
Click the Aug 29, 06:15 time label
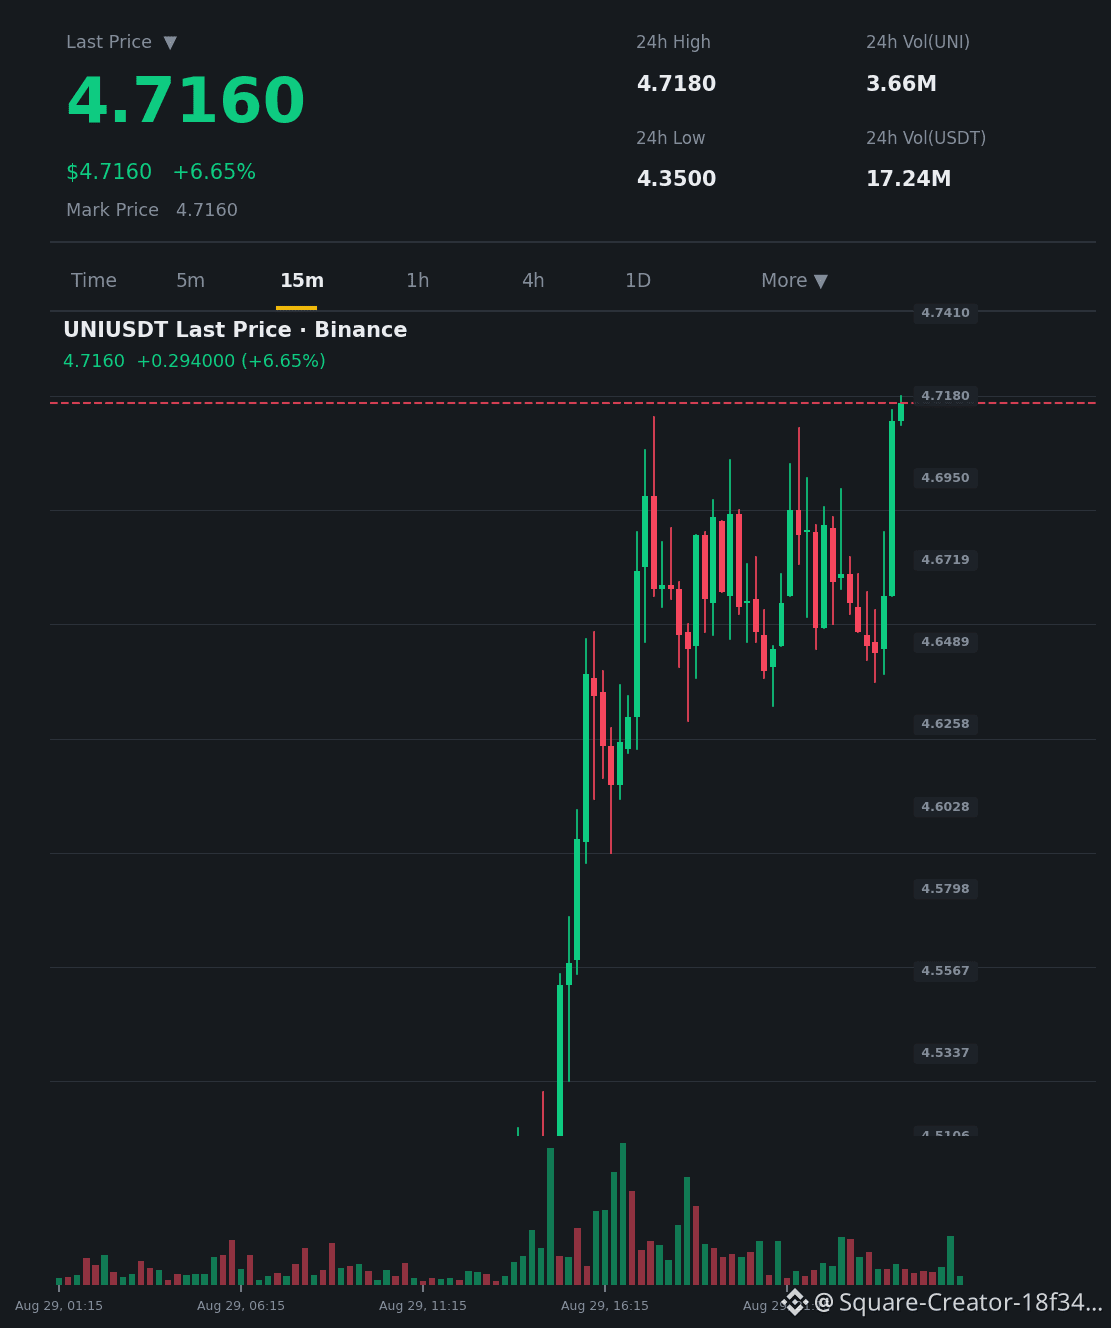click(241, 1306)
